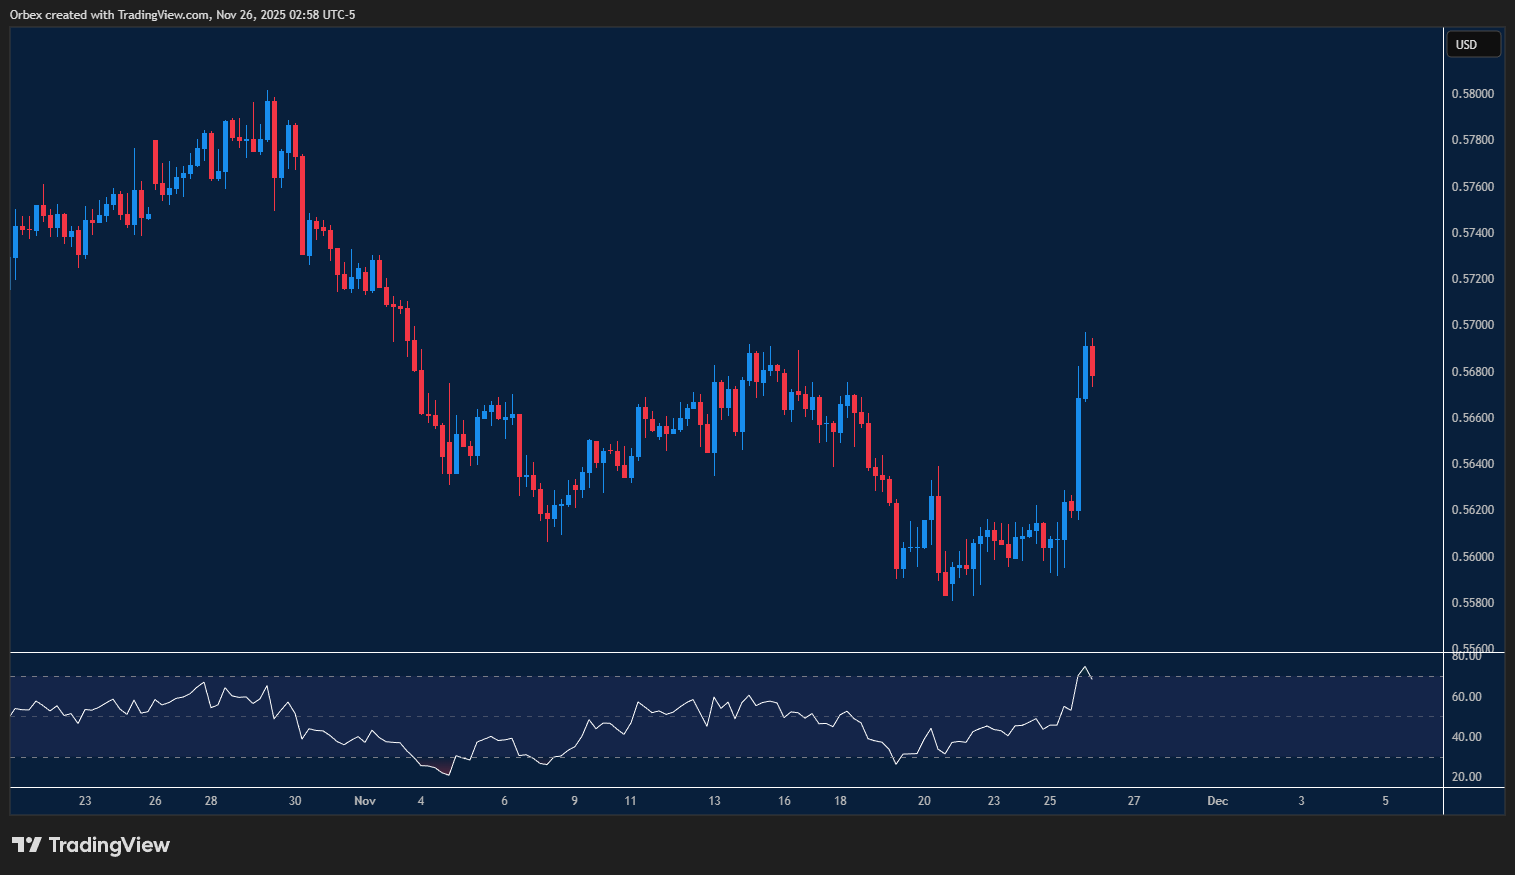Click the divider between chart and RSI panel
Viewport: 1515px width, 875px height.
pos(700,653)
